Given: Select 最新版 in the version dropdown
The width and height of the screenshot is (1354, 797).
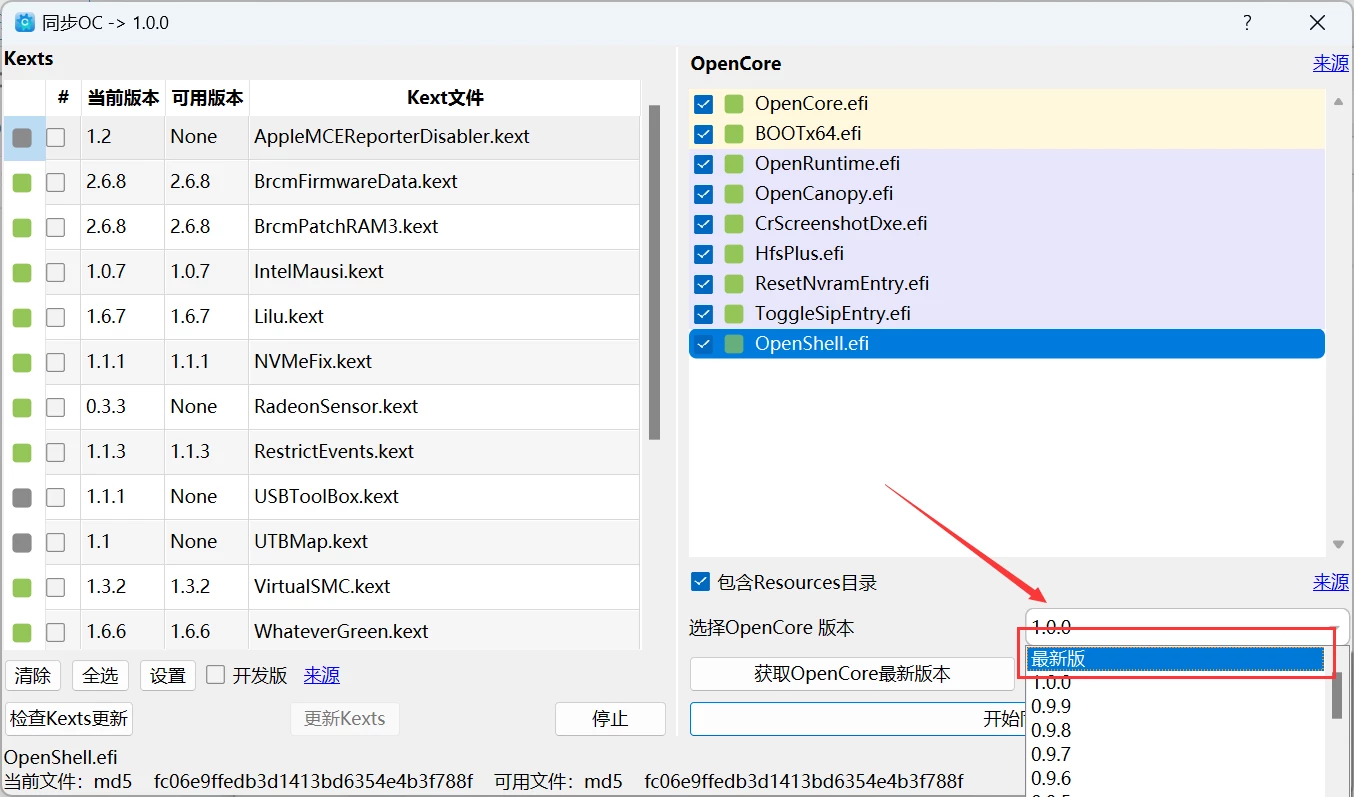Looking at the screenshot, I should click(1175, 659).
